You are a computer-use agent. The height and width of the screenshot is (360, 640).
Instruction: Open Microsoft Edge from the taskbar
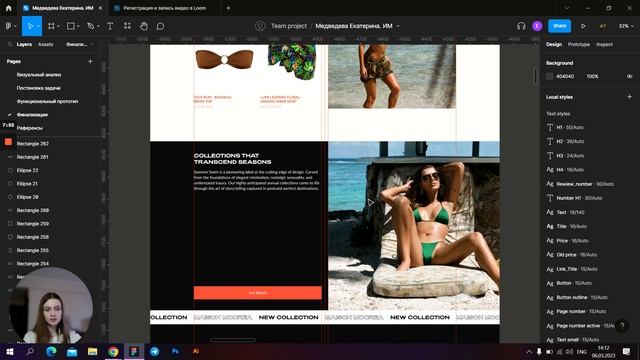pyautogui.click(x=51, y=351)
